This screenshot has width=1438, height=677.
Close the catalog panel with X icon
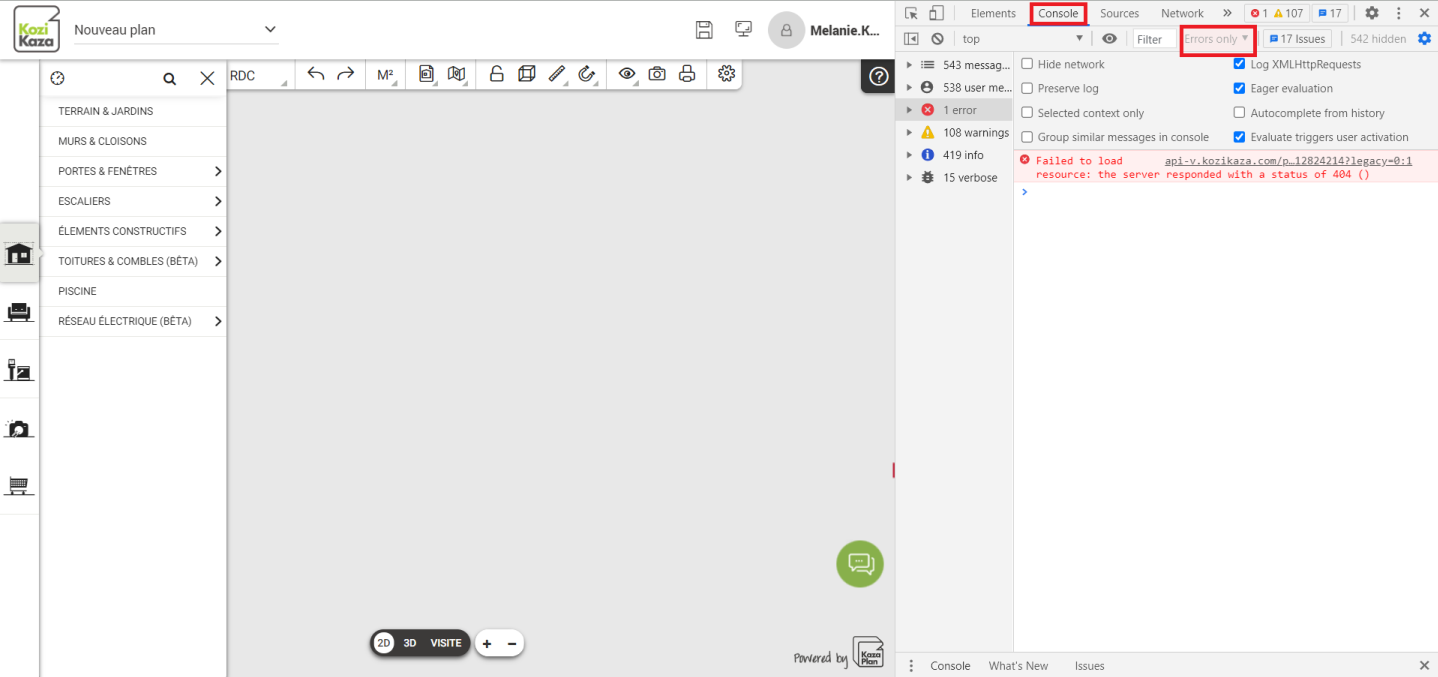tap(207, 78)
